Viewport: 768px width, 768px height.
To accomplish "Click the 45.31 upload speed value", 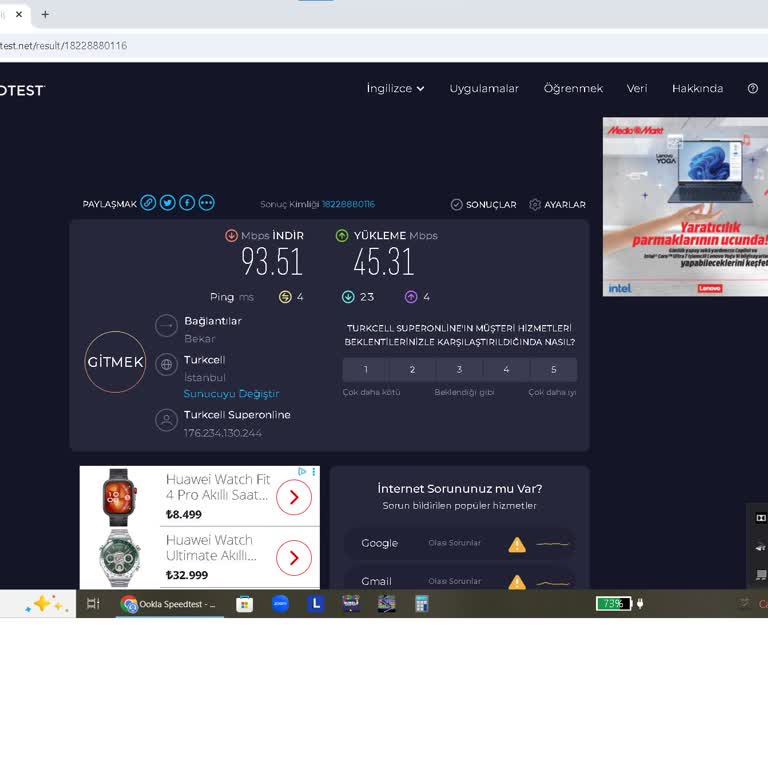I will coord(384,262).
